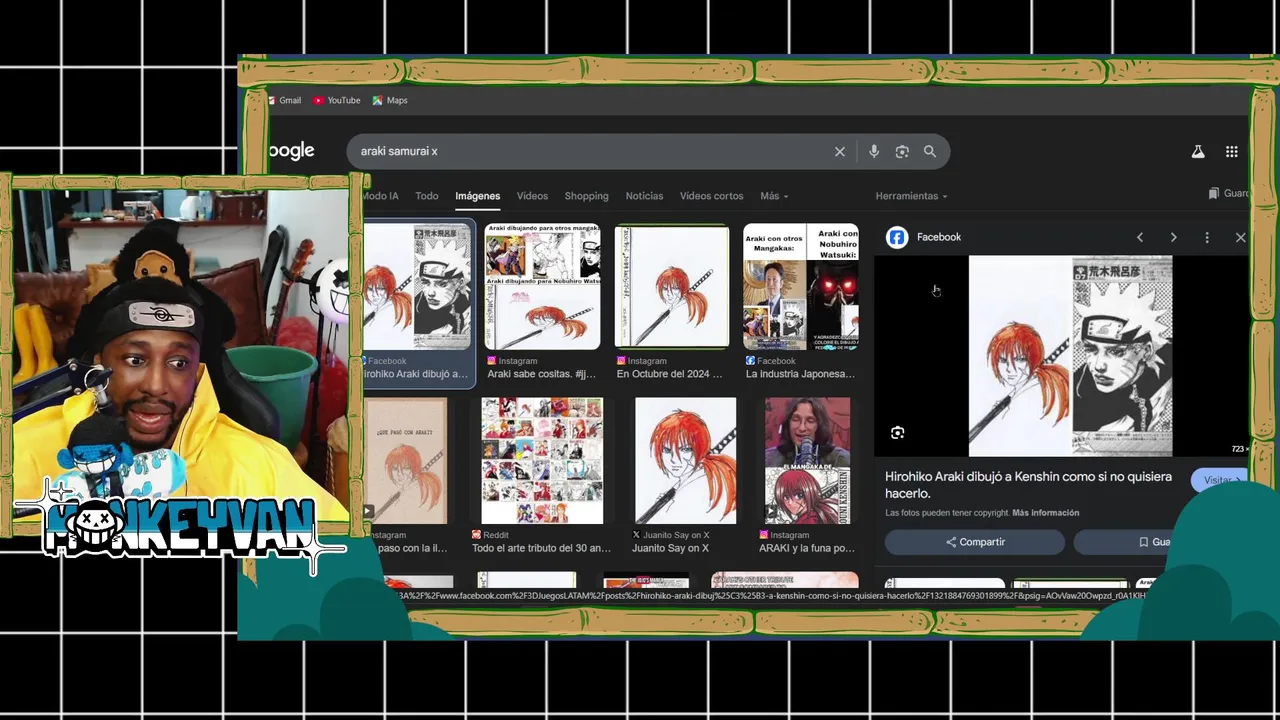Image resolution: width=1280 pixels, height=720 pixels.
Task: Open Guardado saved items link
Action: (1230, 193)
